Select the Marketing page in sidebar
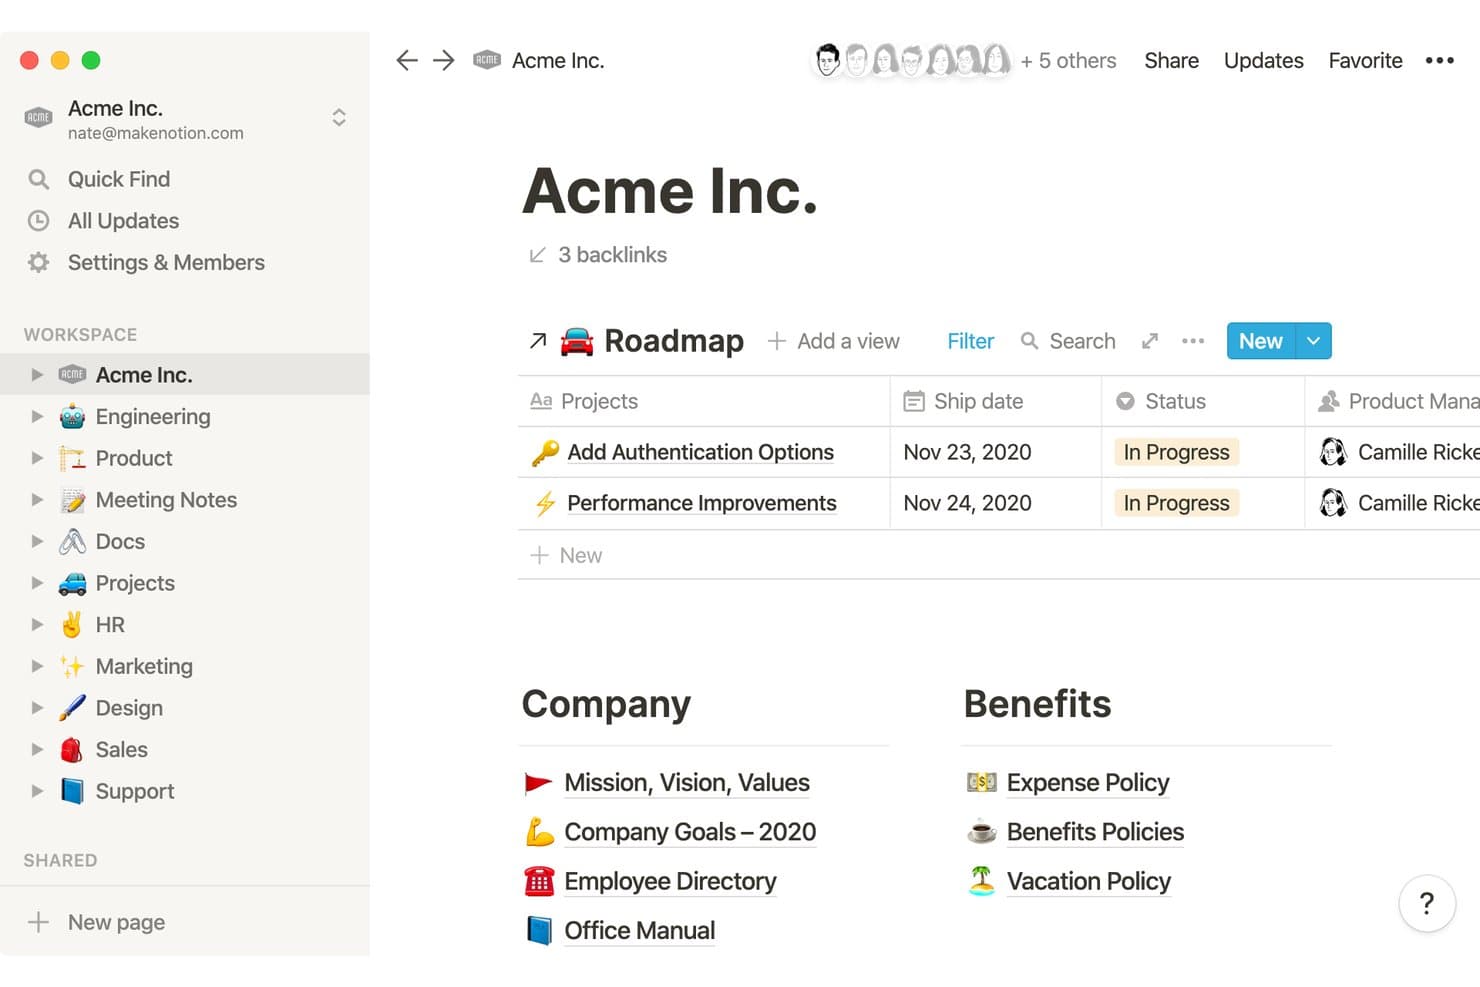Image resolution: width=1480 pixels, height=987 pixels. [144, 666]
